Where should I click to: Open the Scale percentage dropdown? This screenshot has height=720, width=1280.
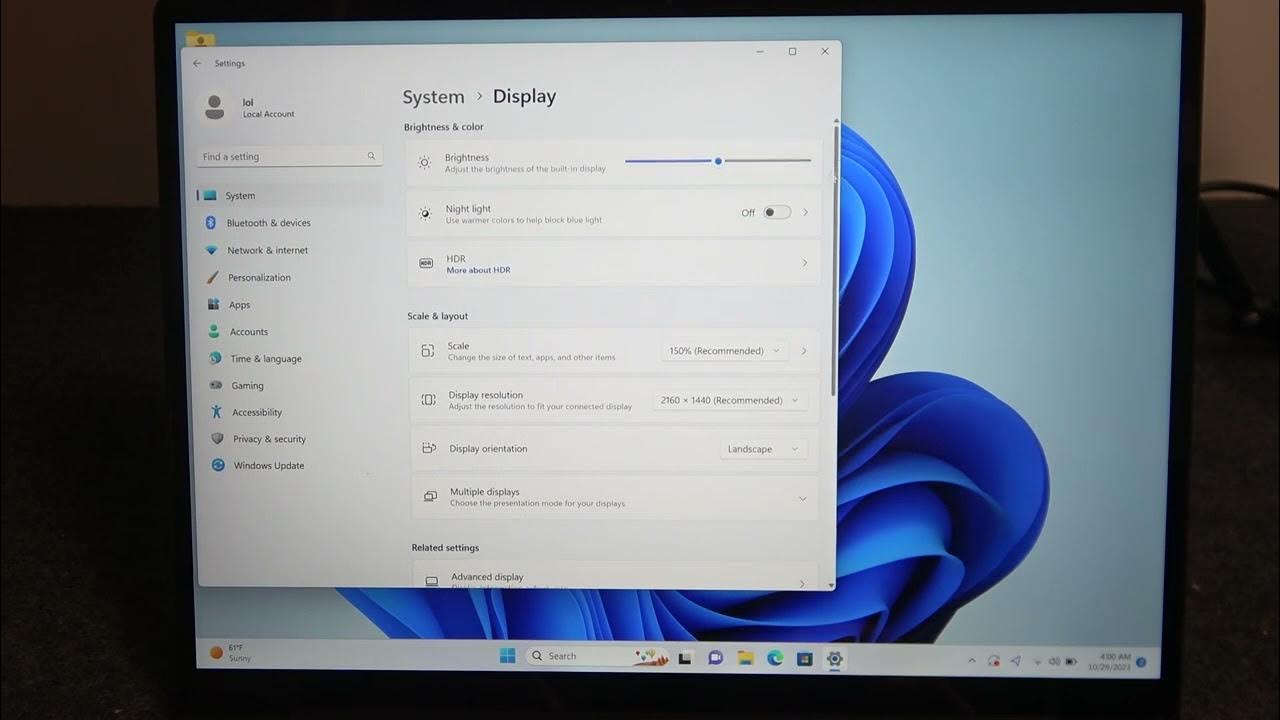pyautogui.click(x=724, y=351)
